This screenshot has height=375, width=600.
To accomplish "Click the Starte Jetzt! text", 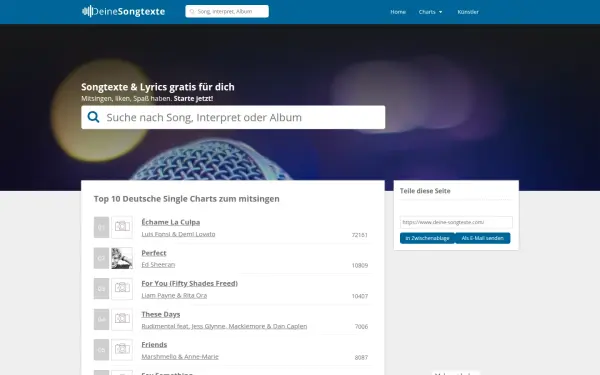I will coord(193,98).
